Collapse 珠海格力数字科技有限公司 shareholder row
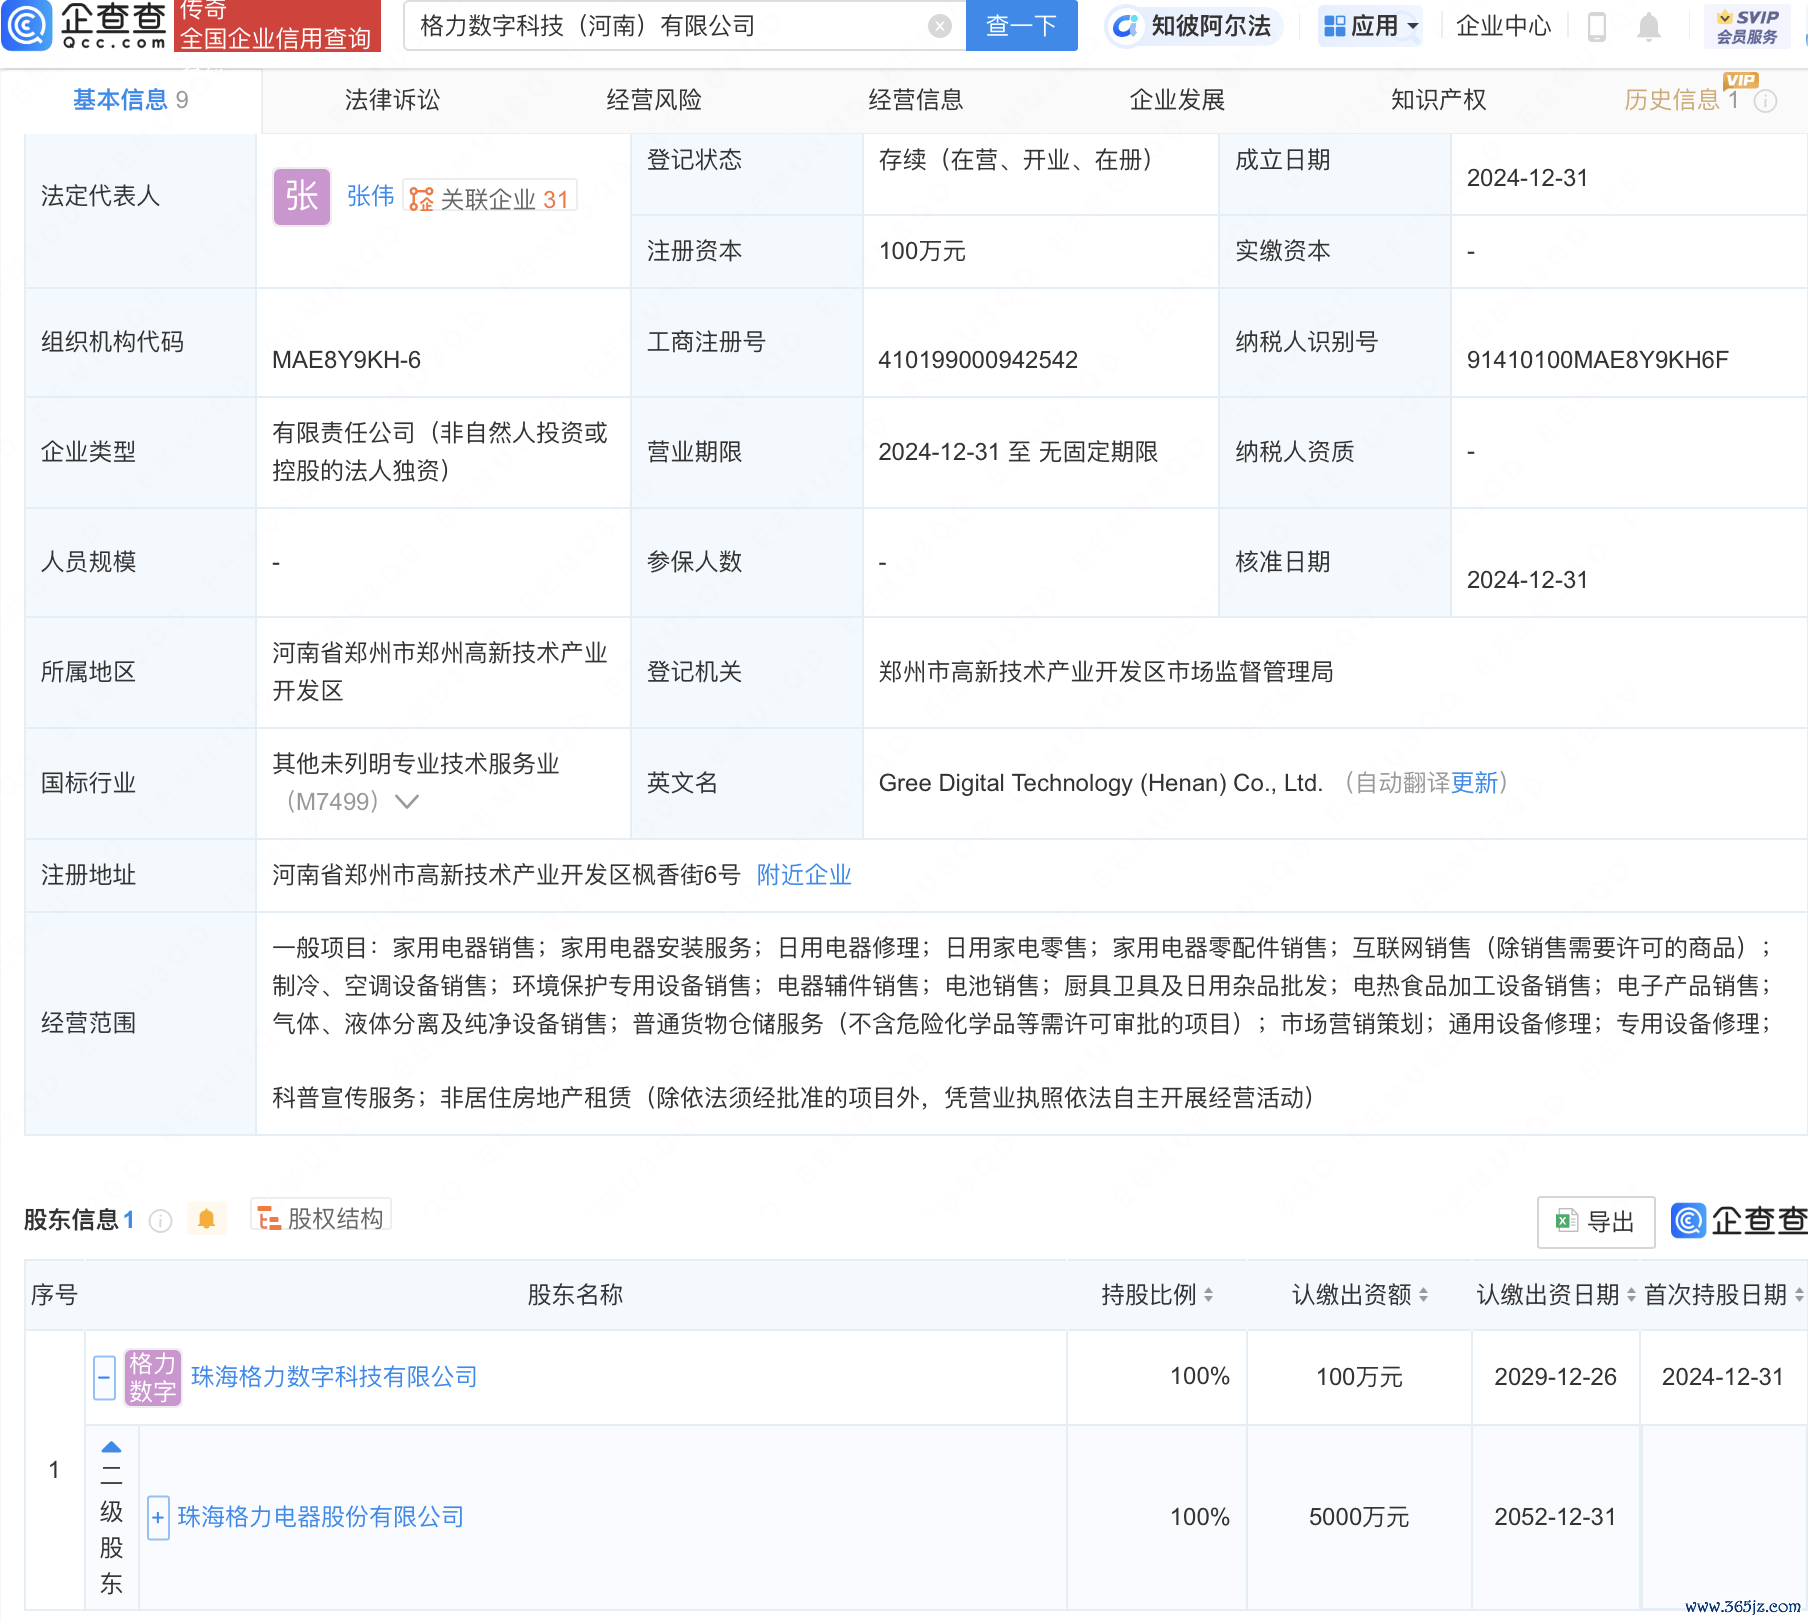Screen dimensions: 1808x1622 click(104, 1378)
